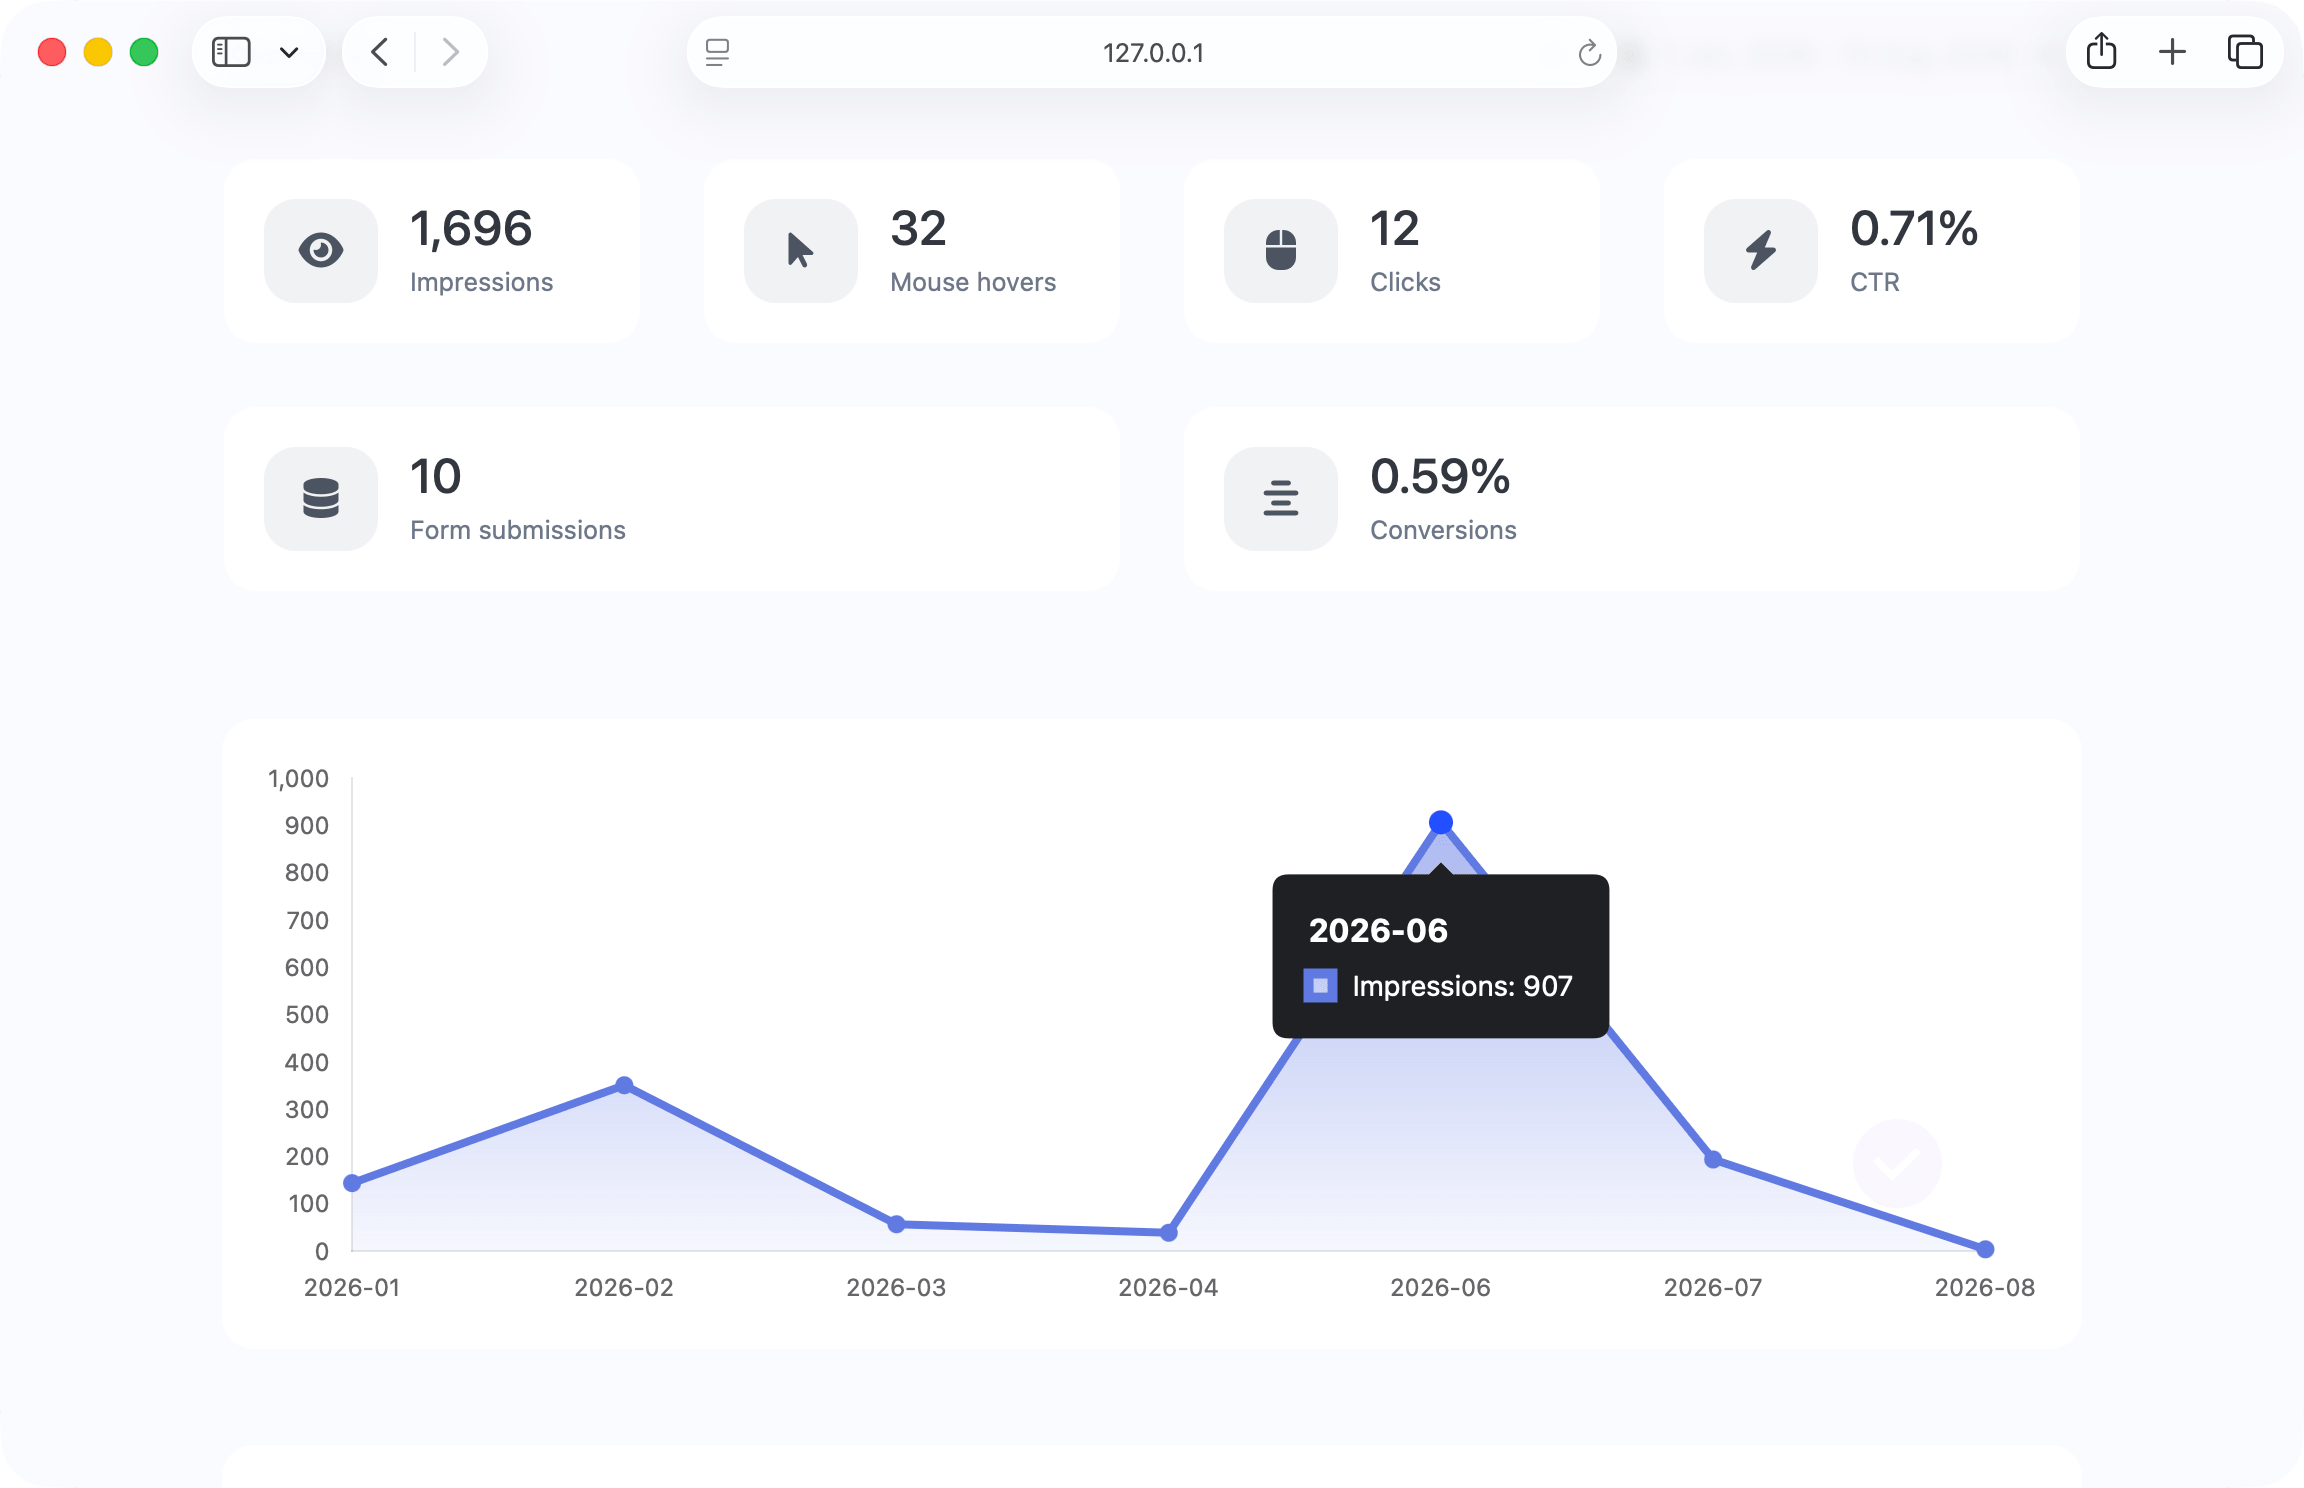The width and height of the screenshot is (2304, 1488).
Task: Click the 2026-01 chart data point
Action: point(352,1183)
